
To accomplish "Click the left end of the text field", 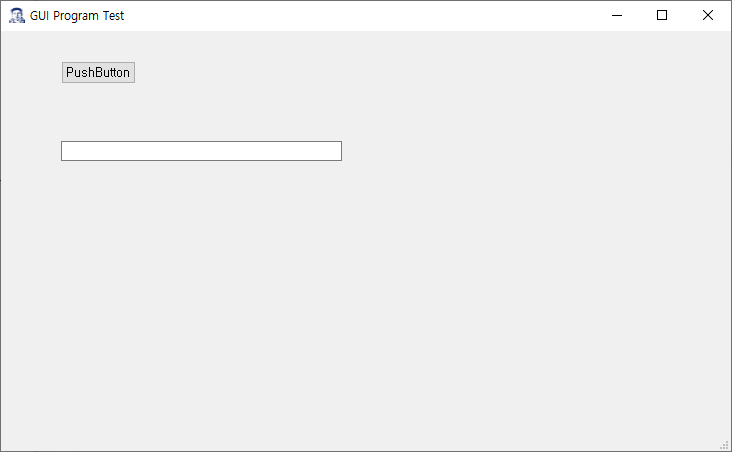I will [65, 151].
